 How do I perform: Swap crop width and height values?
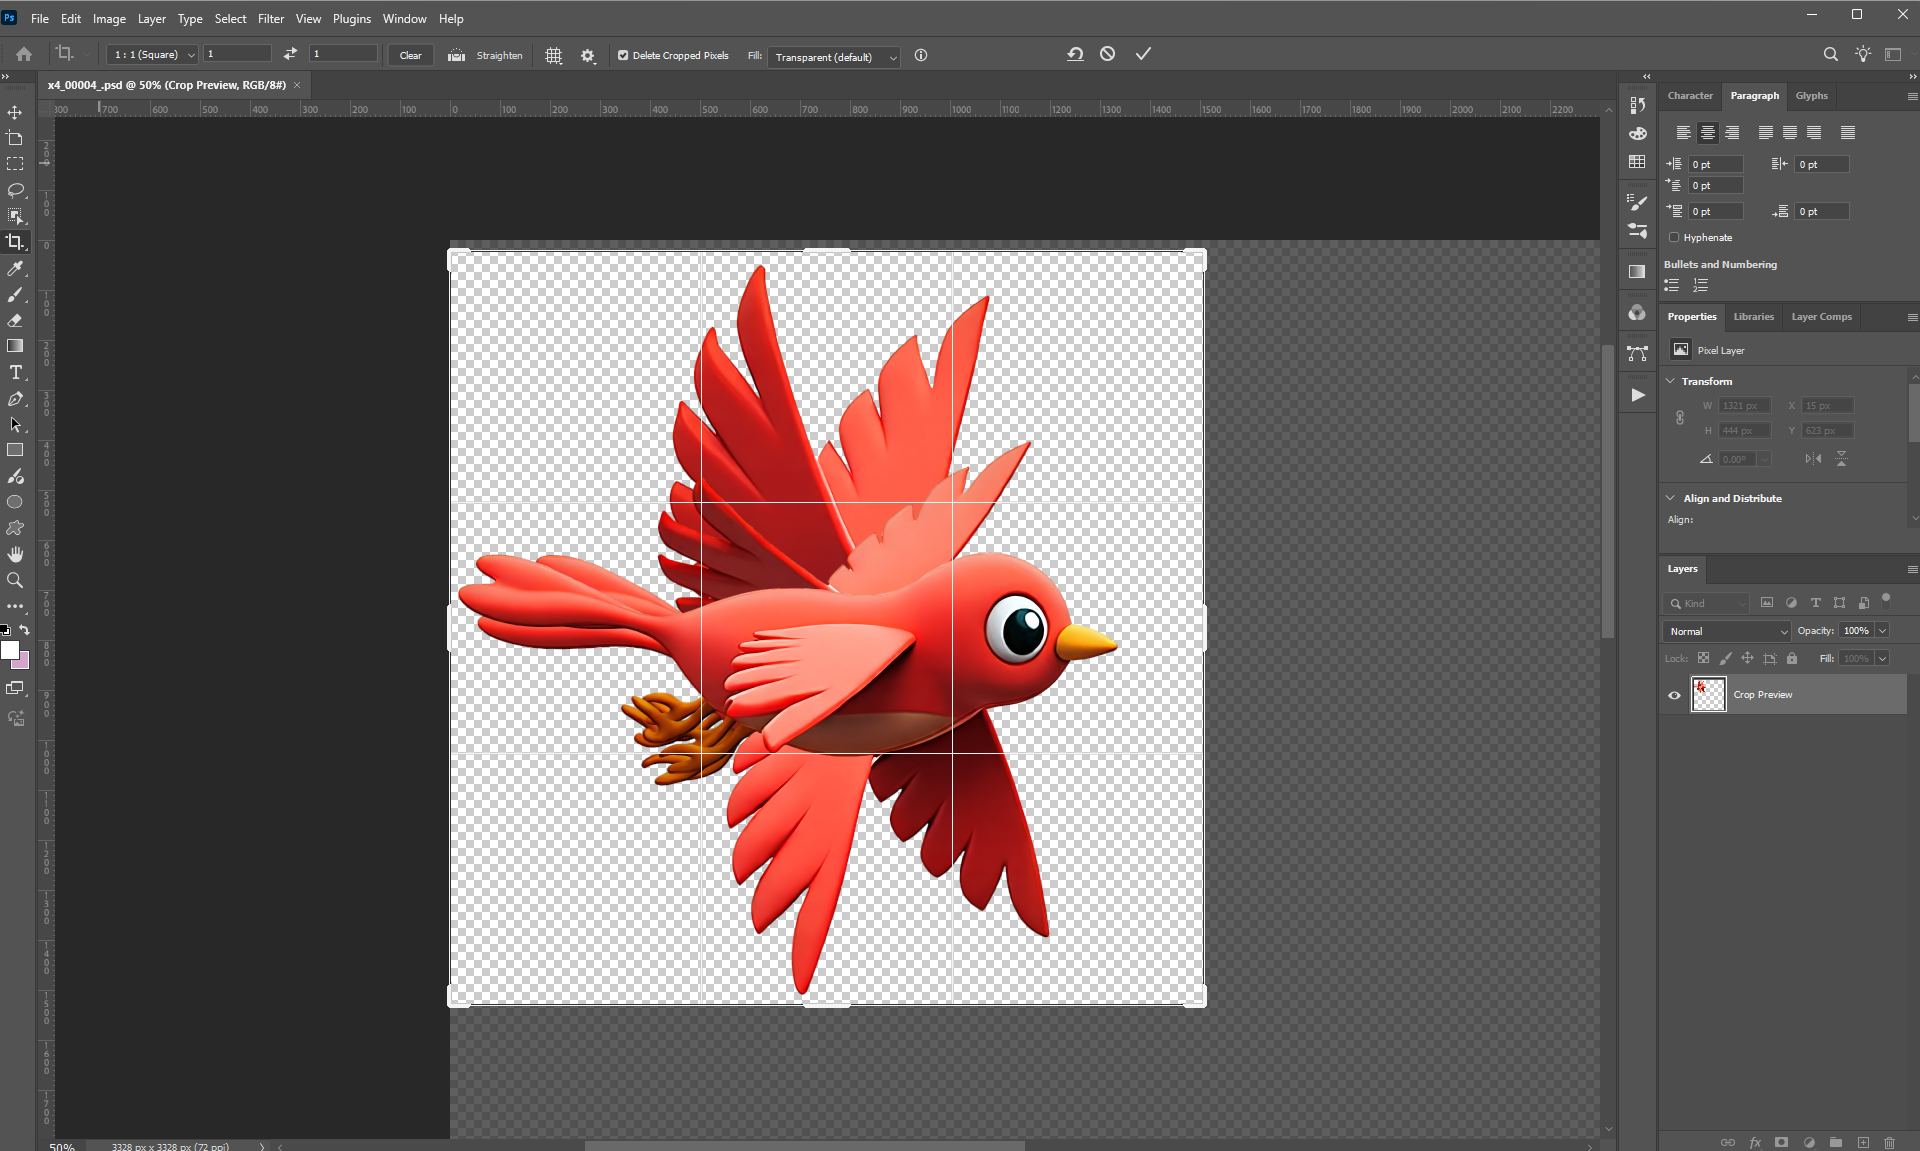click(290, 54)
